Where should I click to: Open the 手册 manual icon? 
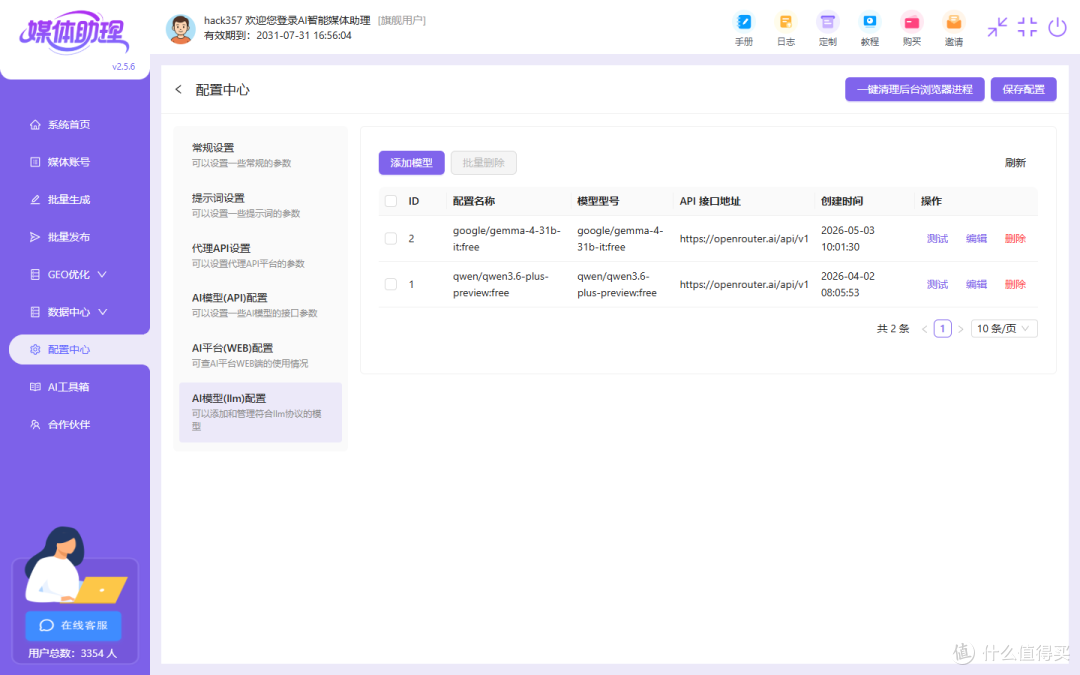tap(744, 30)
